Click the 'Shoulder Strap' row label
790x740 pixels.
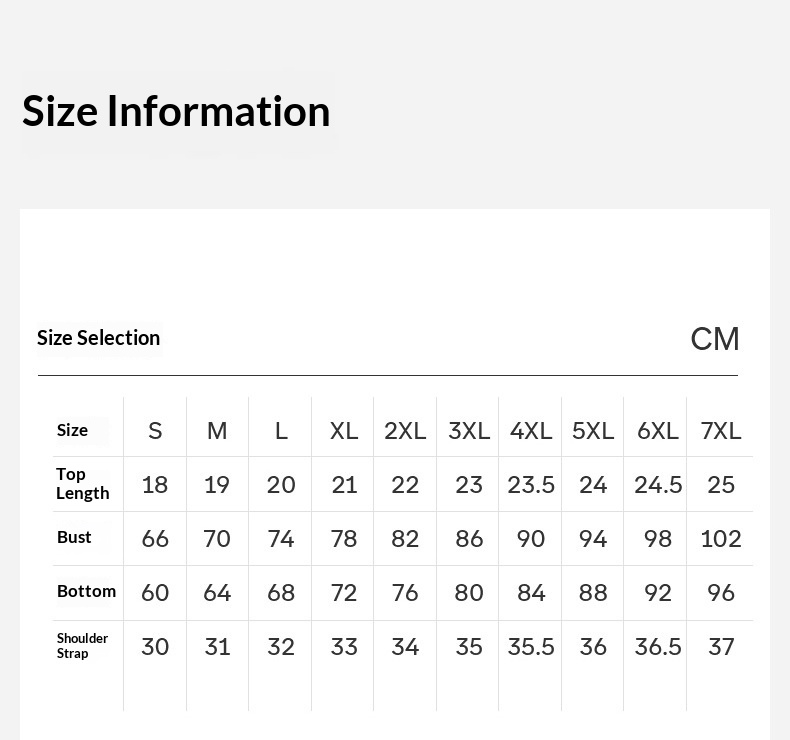point(82,646)
